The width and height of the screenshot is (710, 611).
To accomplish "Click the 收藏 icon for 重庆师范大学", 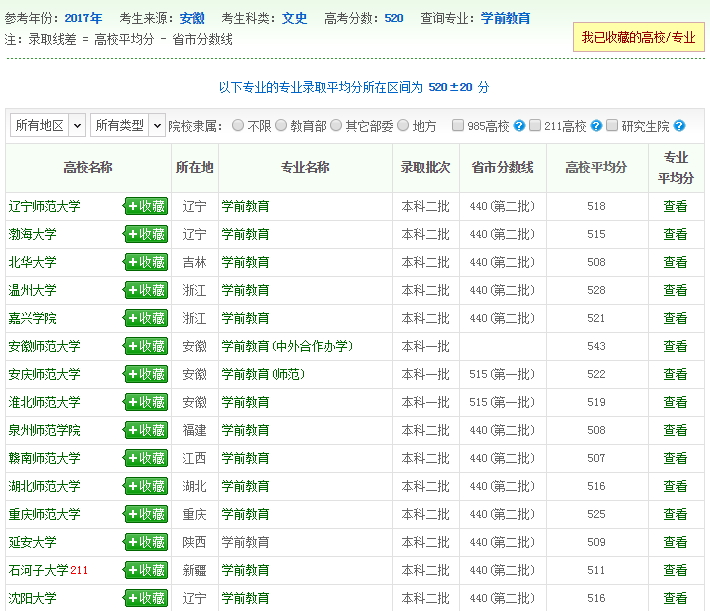I will click(145, 514).
